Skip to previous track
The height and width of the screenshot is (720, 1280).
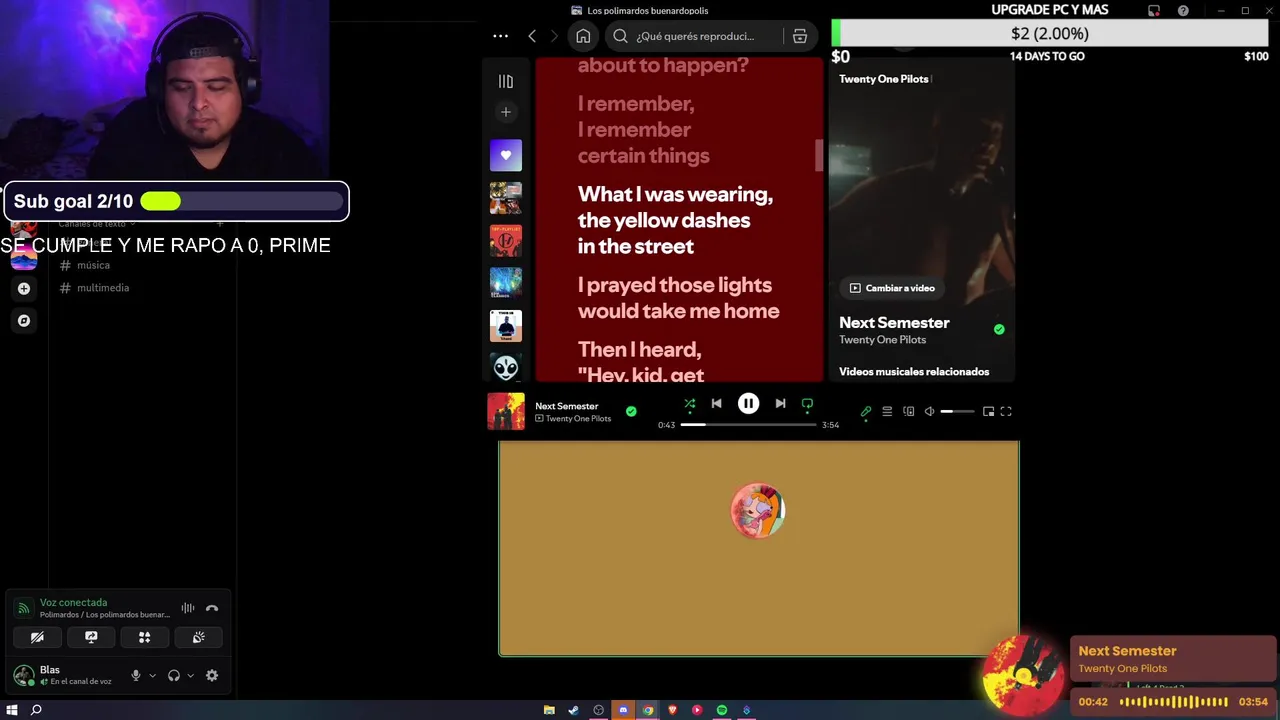tap(716, 404)
